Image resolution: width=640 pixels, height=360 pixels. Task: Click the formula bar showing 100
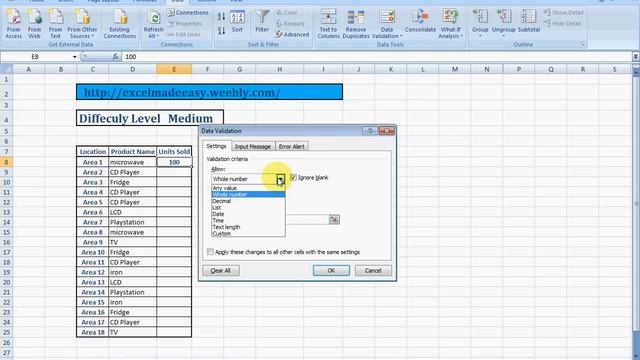[x=376, y=57]
